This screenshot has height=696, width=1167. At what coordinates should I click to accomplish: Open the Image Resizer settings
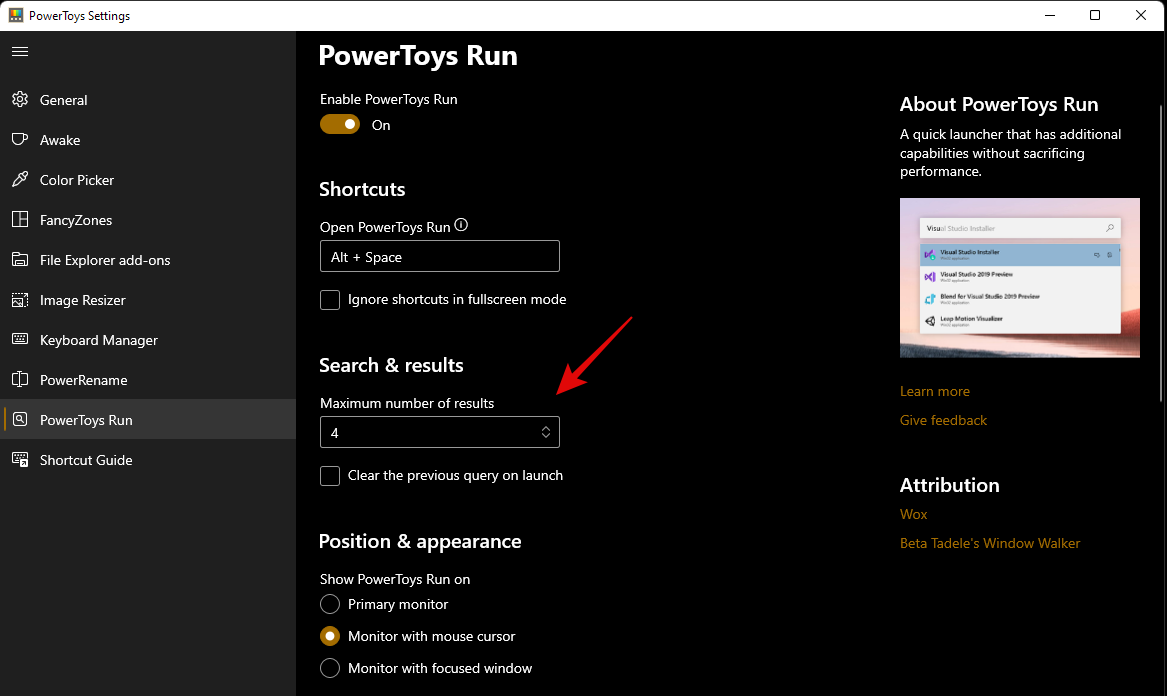[20, 300]
